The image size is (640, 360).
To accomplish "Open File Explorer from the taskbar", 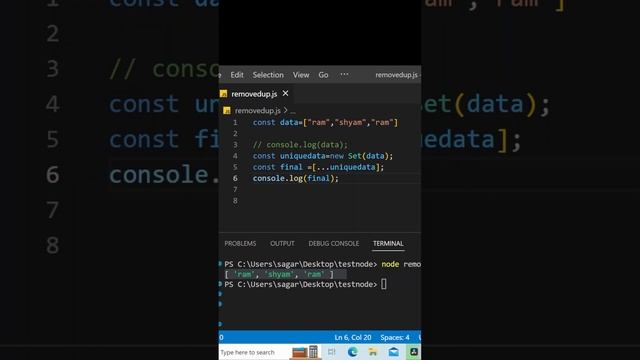I will click(373, 352).
